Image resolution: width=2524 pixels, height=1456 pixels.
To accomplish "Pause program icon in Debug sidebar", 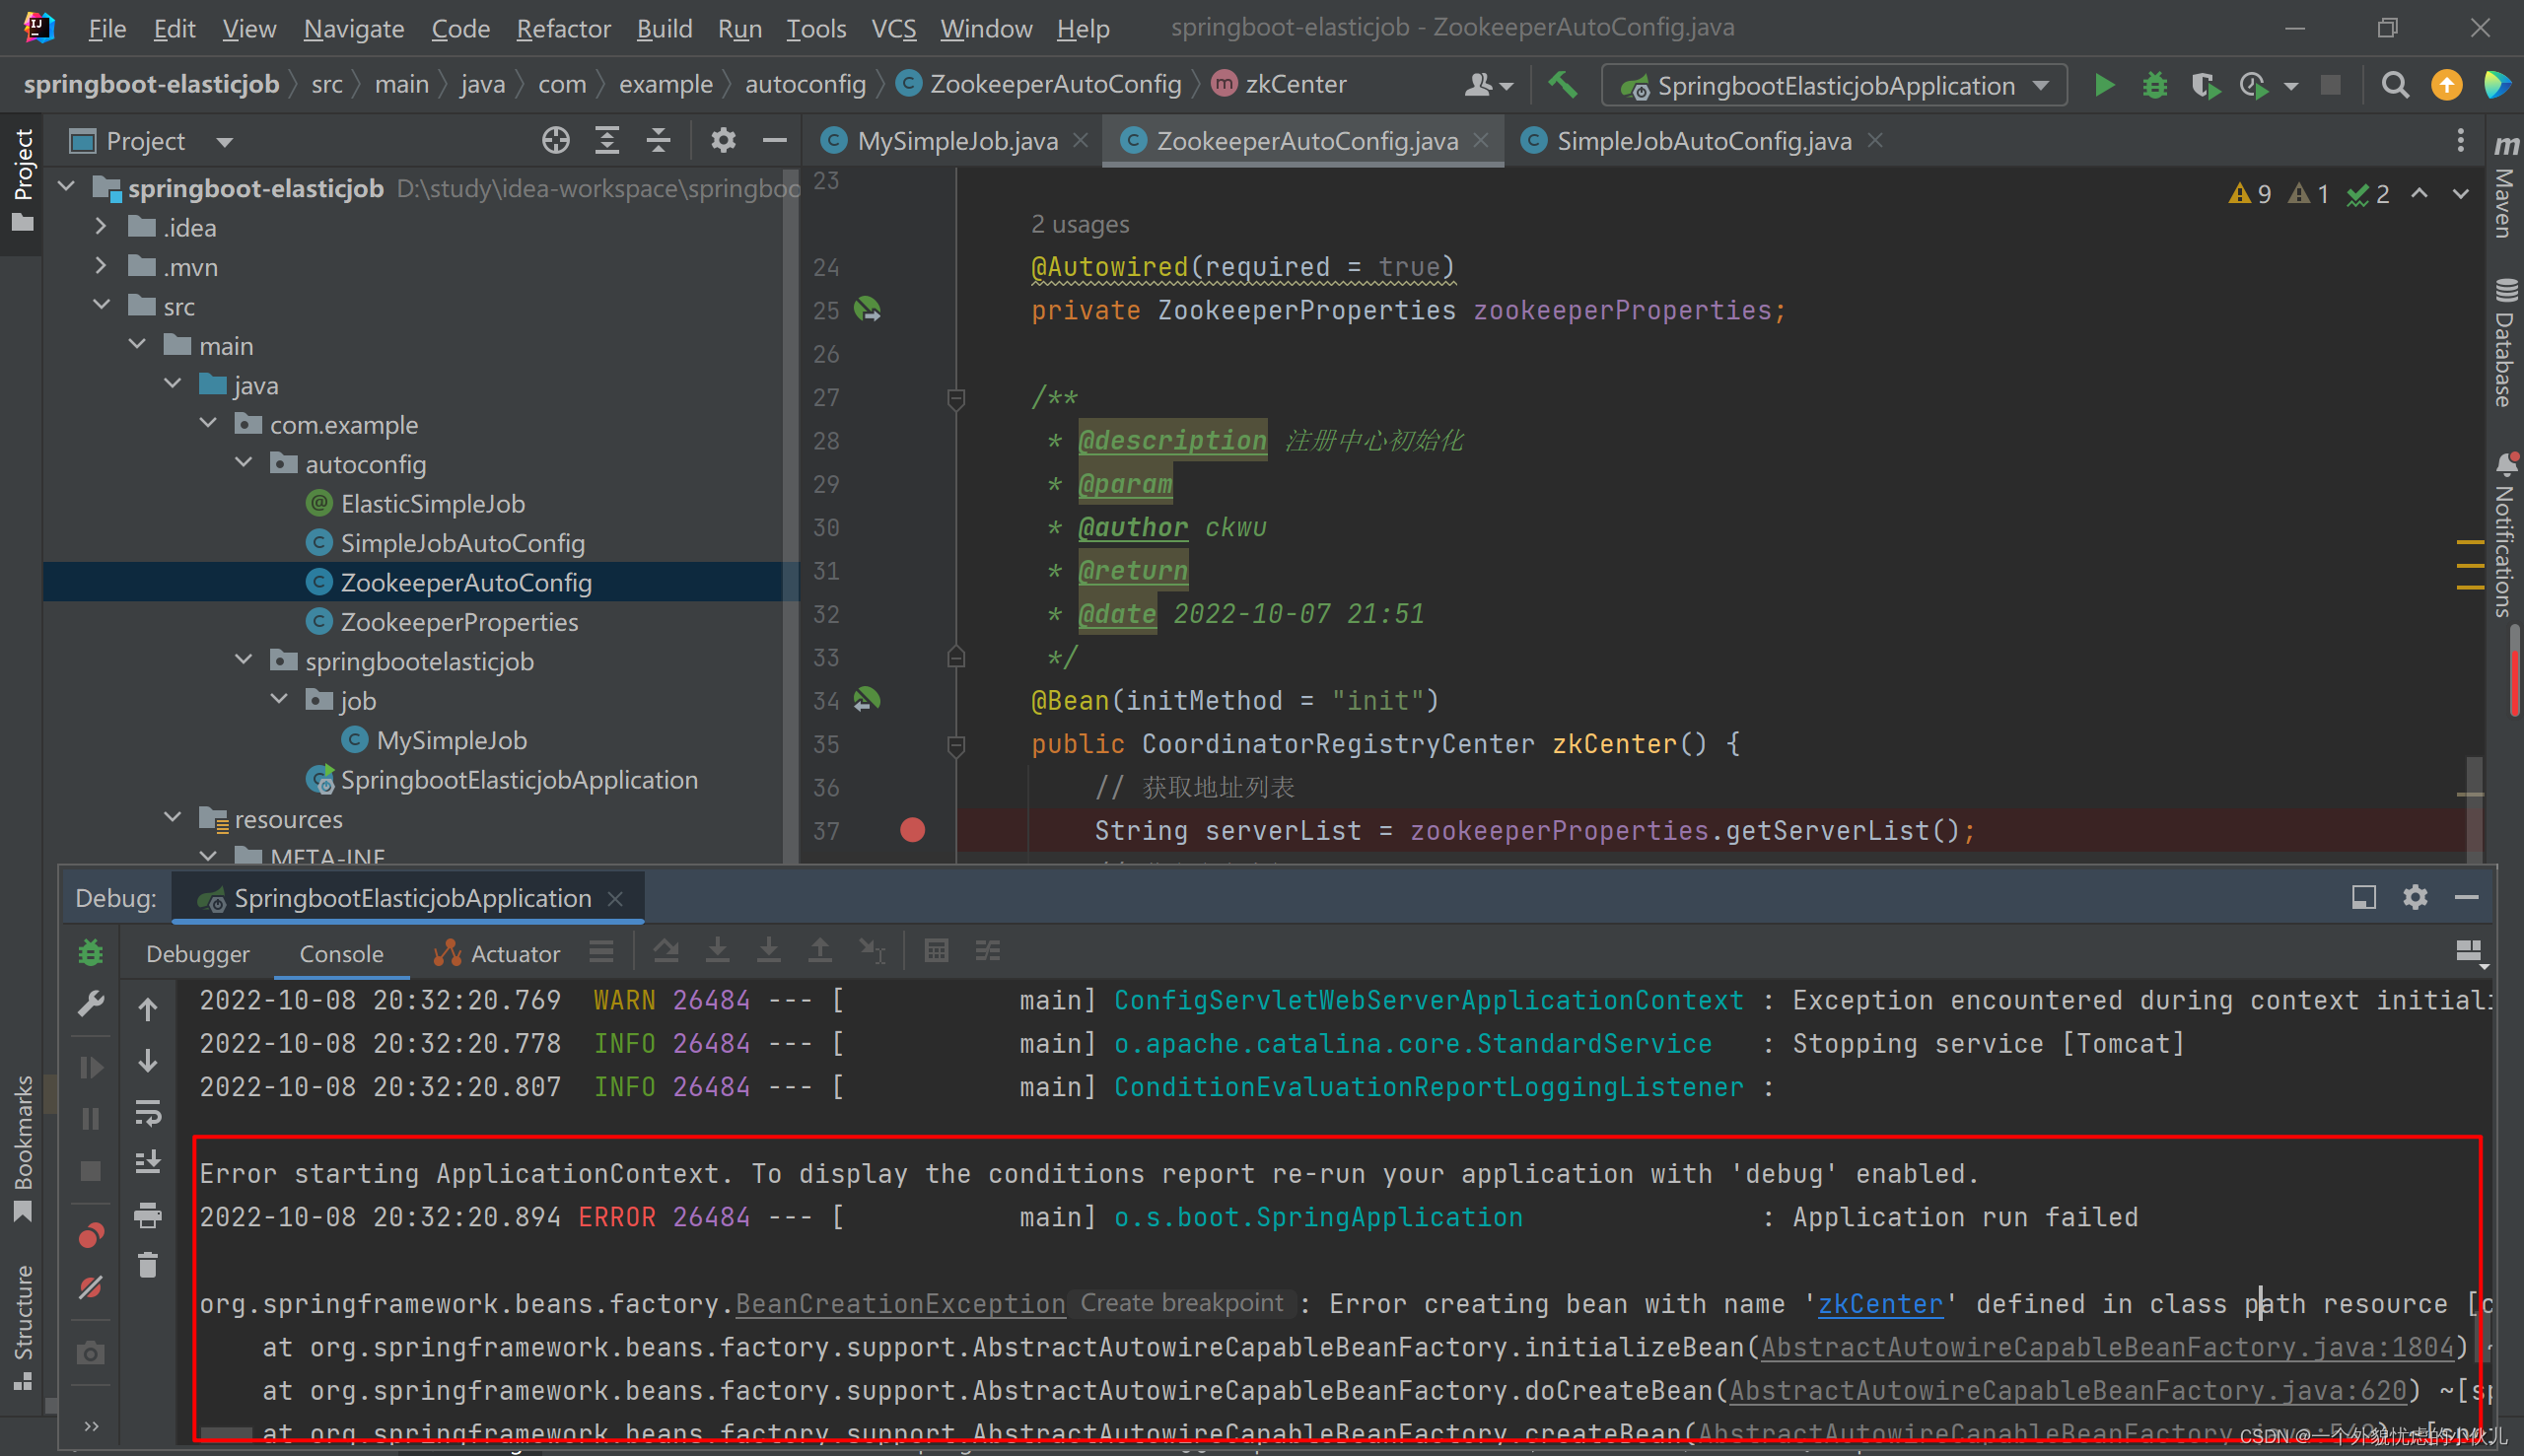I will [x=90, y=1118].
